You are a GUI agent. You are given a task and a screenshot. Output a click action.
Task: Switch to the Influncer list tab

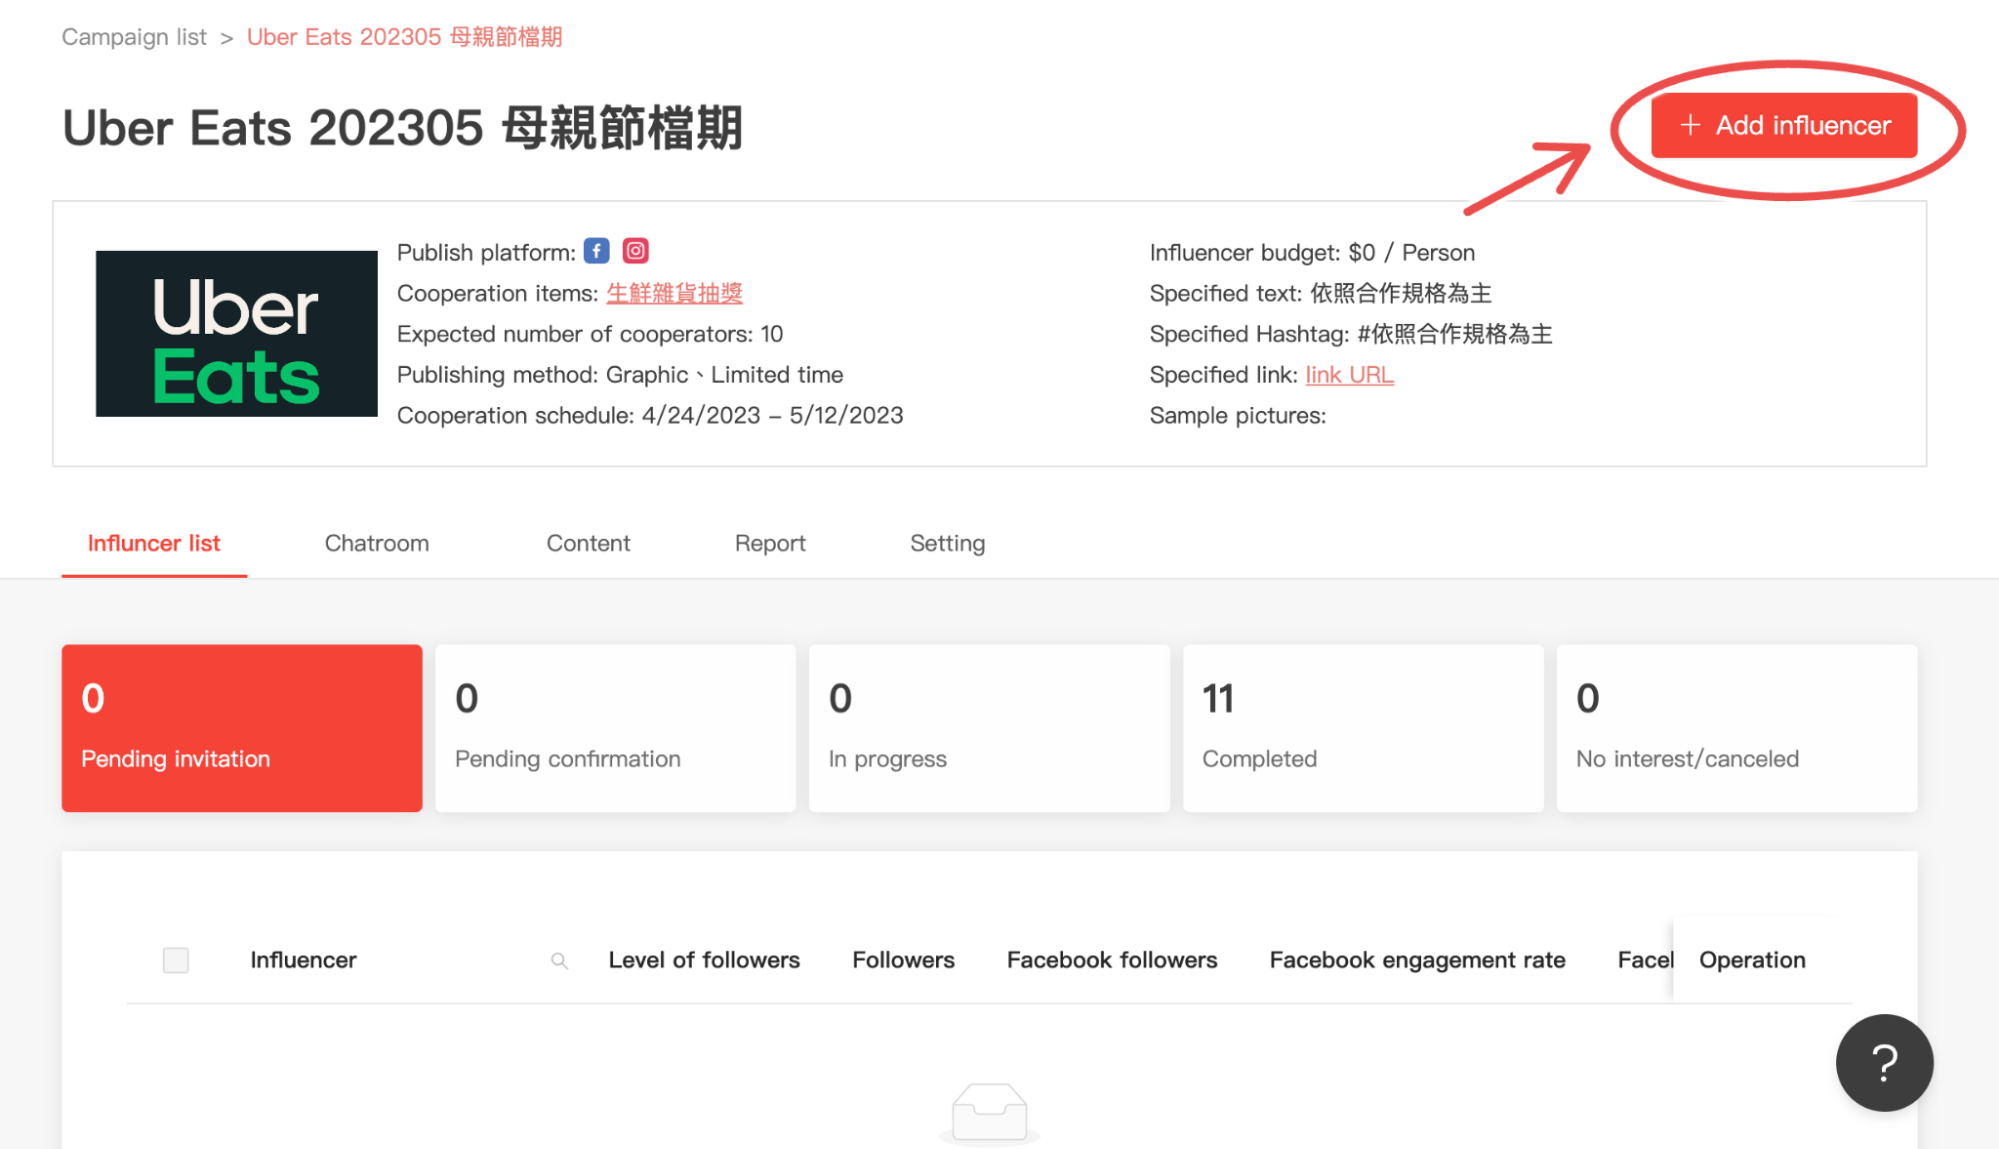pos(154,543)
